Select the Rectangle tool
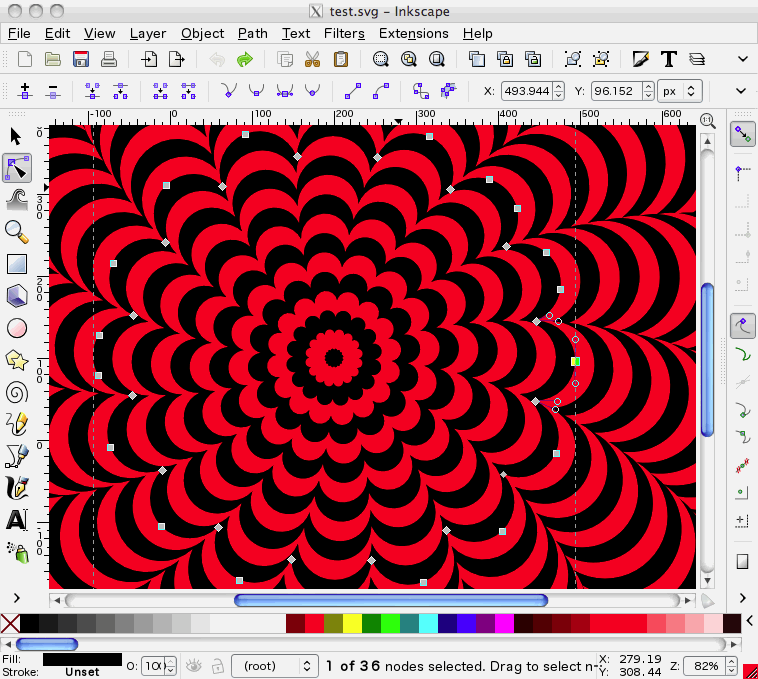 pyautogui.click(x=17, y=264)
